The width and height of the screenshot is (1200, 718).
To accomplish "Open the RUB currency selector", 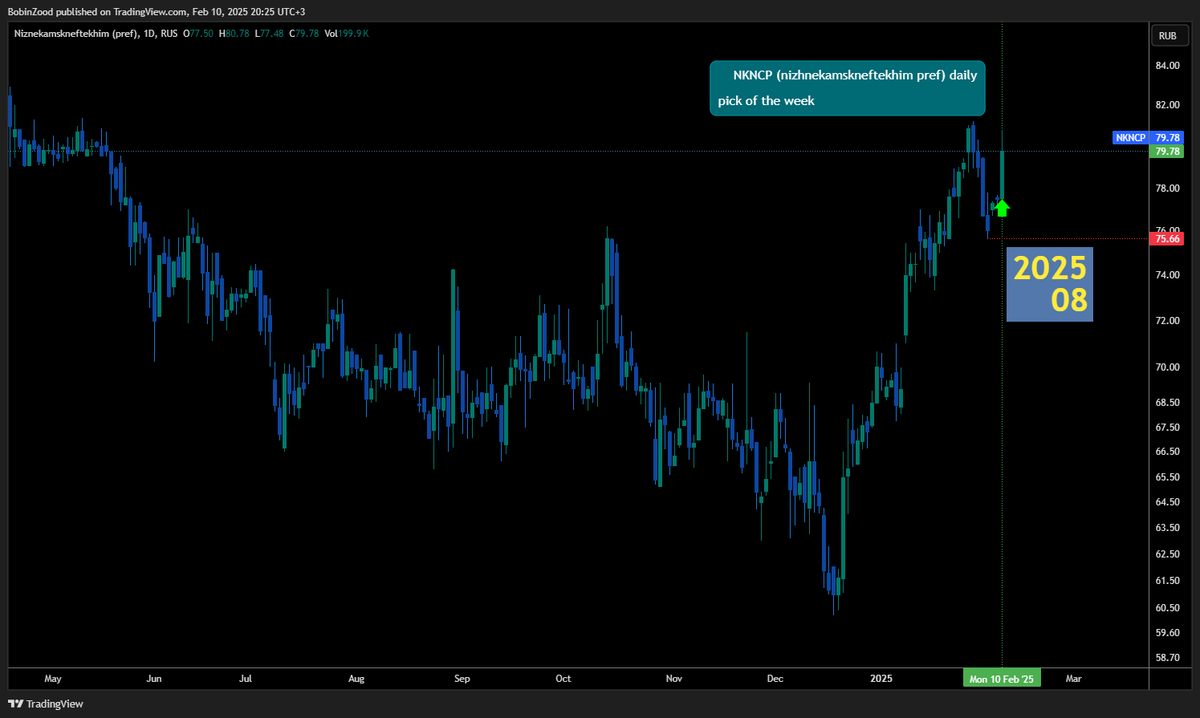I will coord(1167,35).
